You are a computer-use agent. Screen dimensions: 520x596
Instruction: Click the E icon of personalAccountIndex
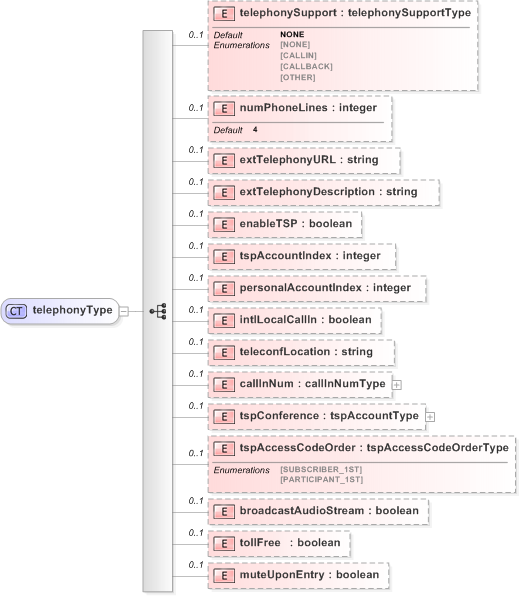point(224,288)
